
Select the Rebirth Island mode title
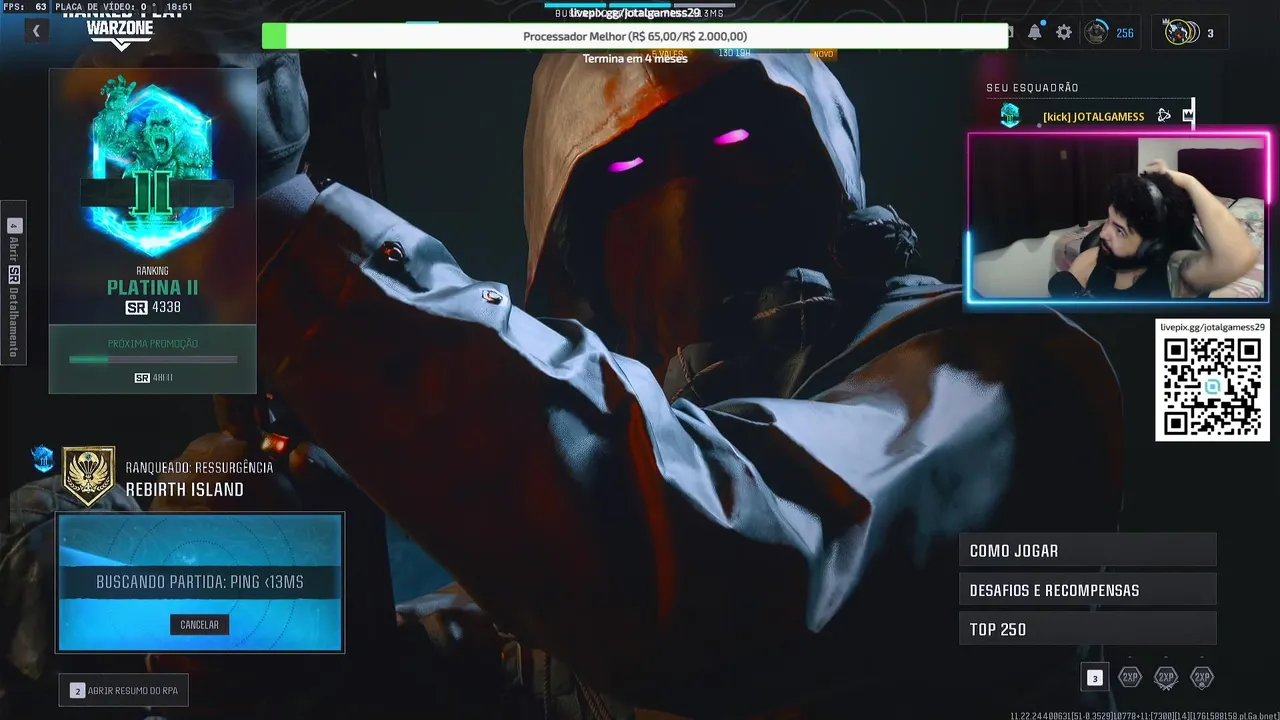coord(184,490)
